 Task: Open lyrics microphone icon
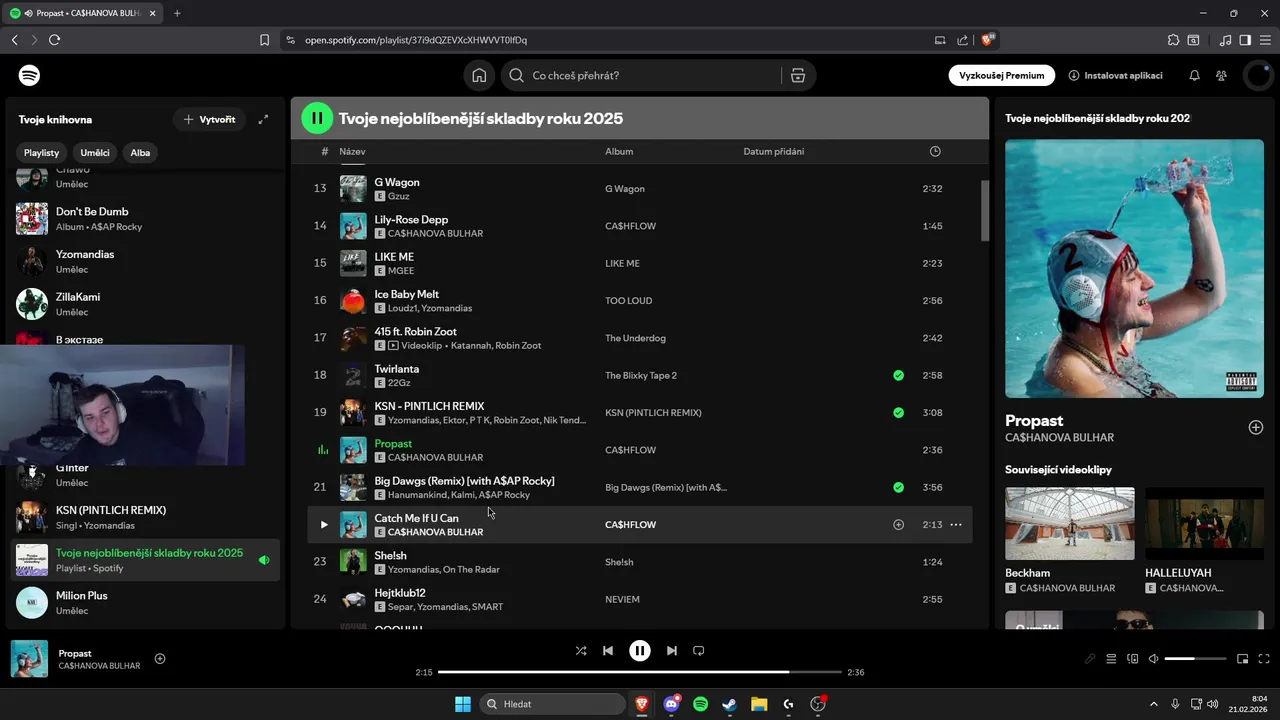tap(1090, 659)
